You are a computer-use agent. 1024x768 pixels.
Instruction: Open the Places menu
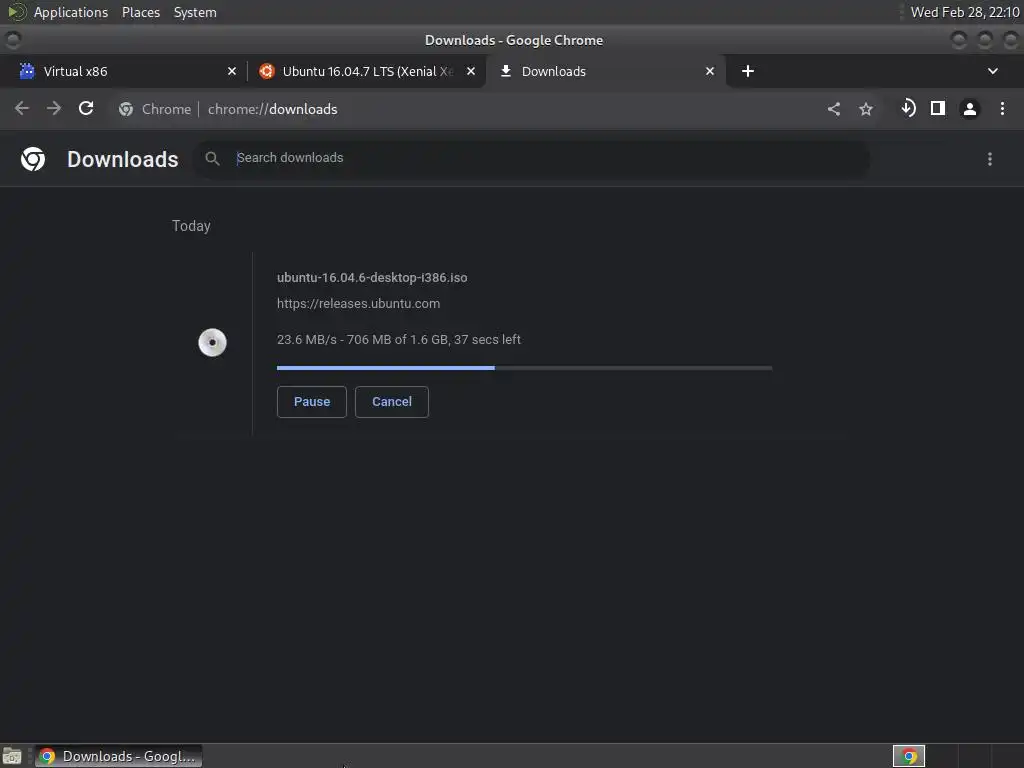tap(140, 12)
